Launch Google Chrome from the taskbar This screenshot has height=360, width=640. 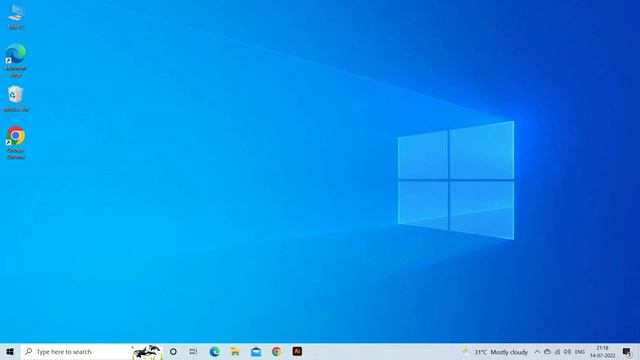tap(276, 351)
